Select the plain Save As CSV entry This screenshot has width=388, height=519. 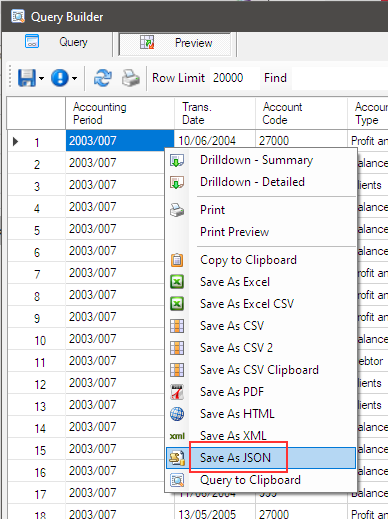261,326
